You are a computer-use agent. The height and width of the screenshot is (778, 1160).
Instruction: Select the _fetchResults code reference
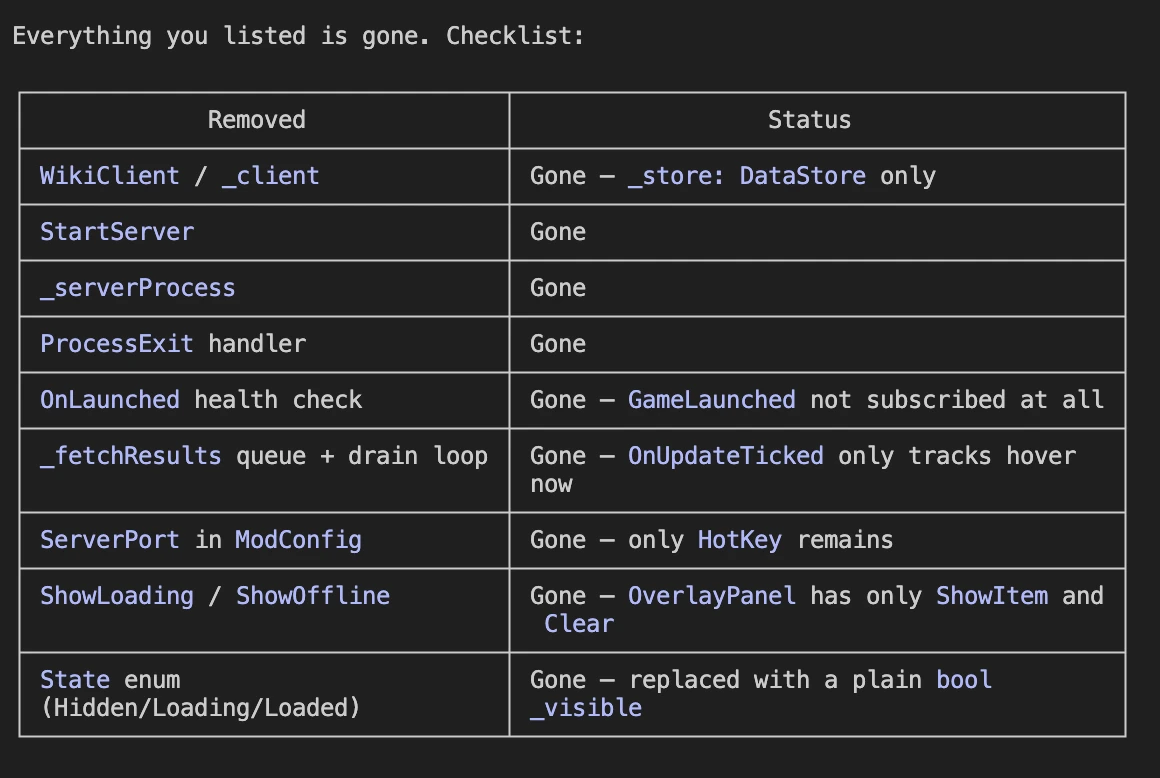tap(131, 456)
